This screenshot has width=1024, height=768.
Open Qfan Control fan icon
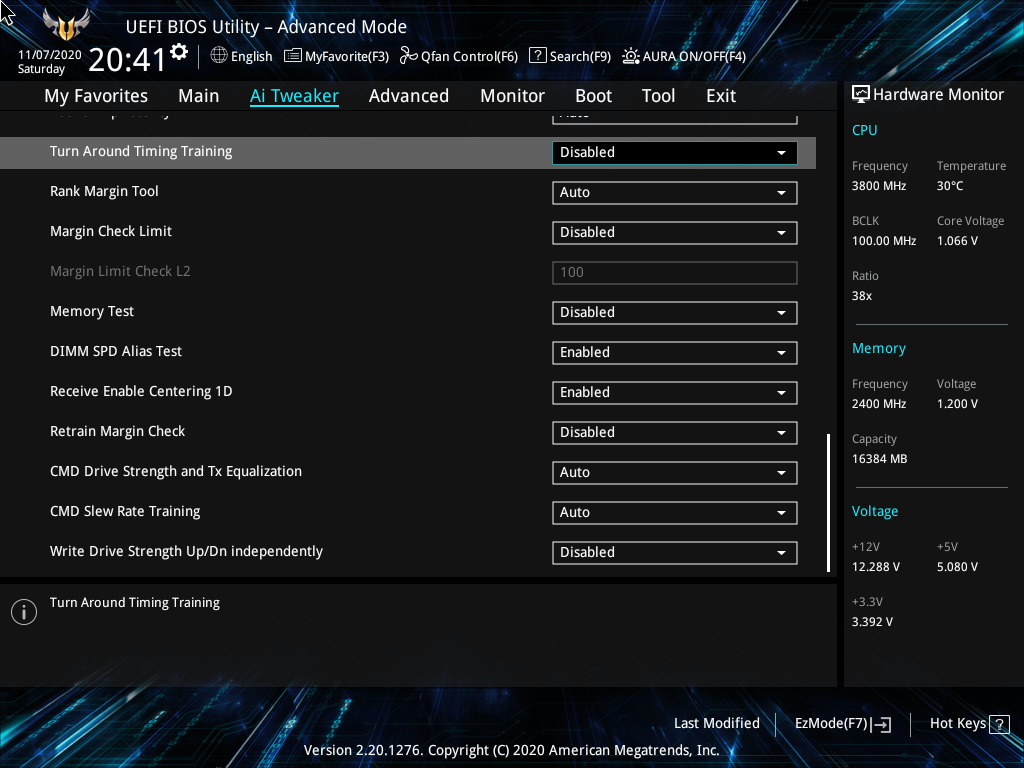click(409, 56)
